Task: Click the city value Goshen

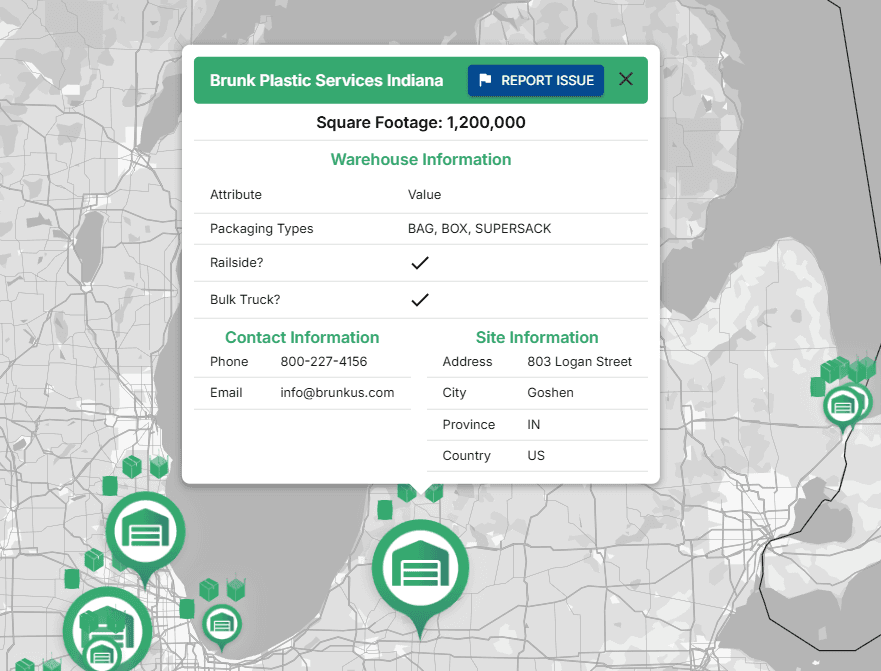Action: [550, 393]
